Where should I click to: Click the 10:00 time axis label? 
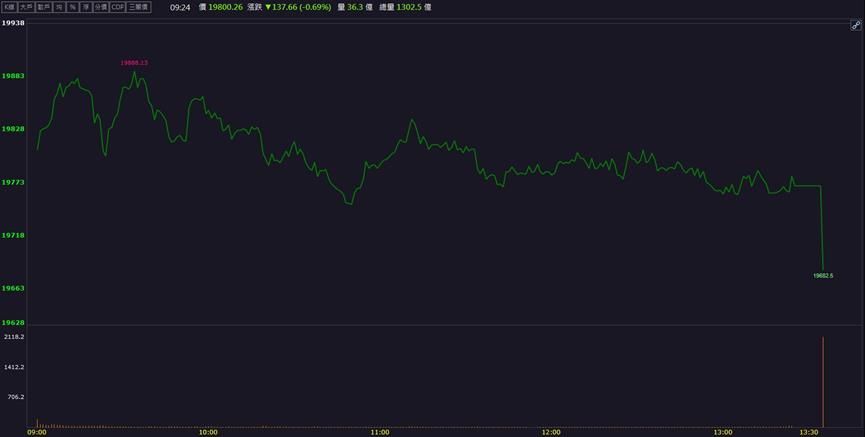(208, 433)
